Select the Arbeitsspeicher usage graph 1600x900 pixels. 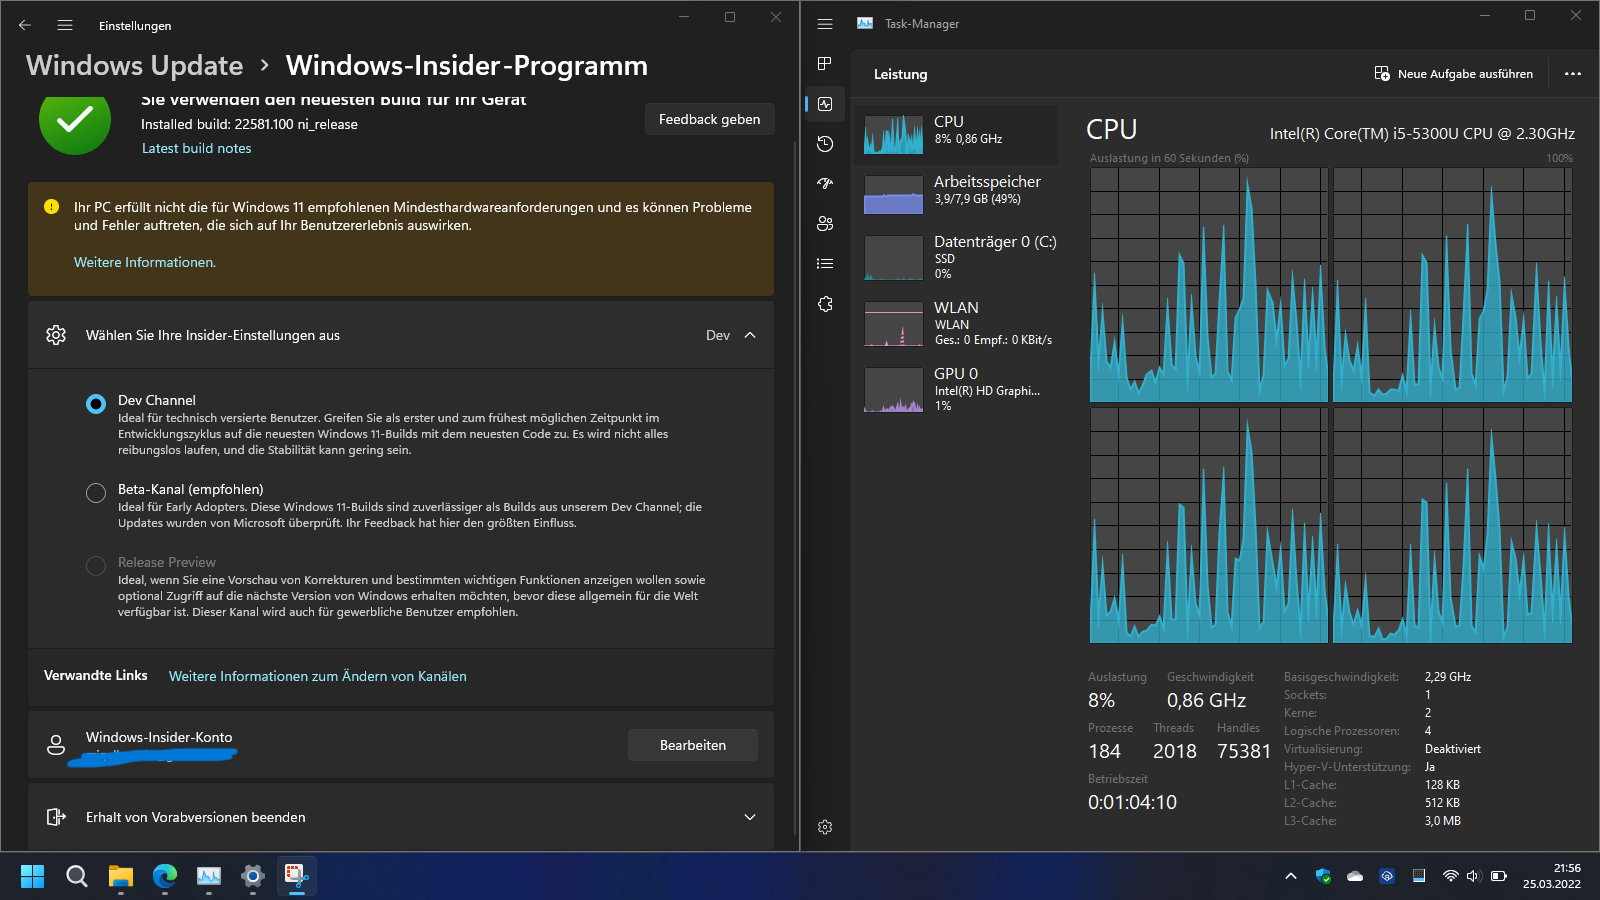click(x=958, y=190)
